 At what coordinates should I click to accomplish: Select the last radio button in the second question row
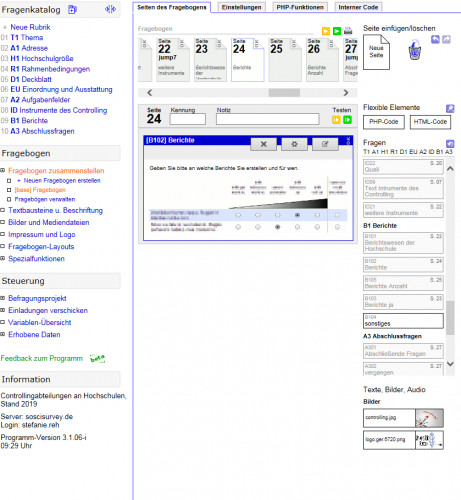tap(337, 227)
